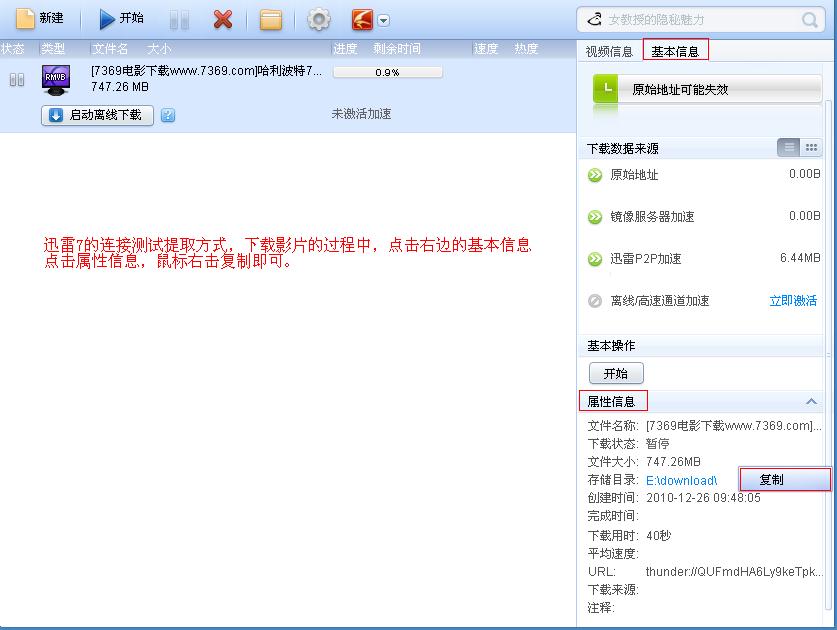Click 属性信息 section header

(613, 401)
